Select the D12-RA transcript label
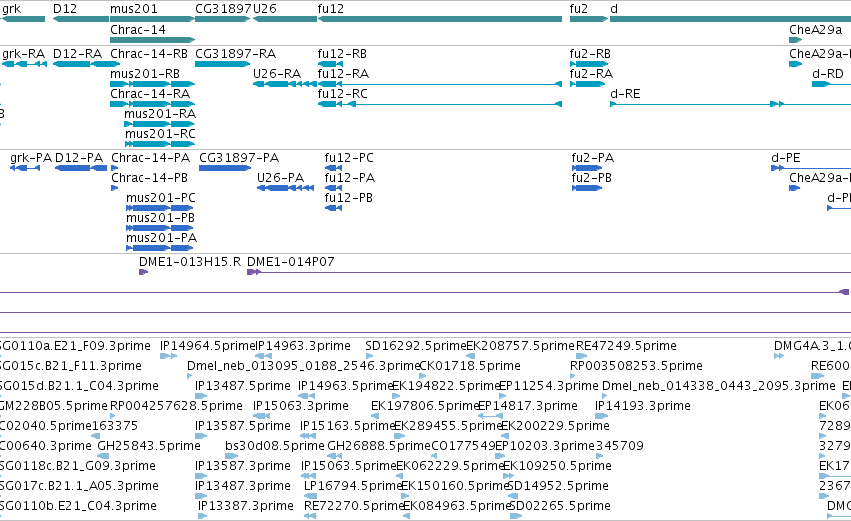 (x=78, y=54)
